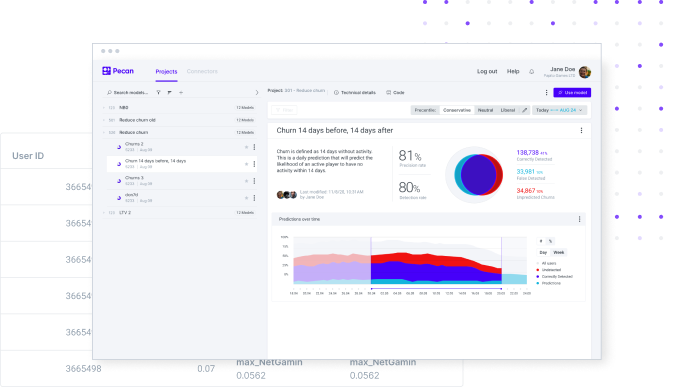Expand the NBO project tree row
676x387 pixels.
click(x=103, y=107)
